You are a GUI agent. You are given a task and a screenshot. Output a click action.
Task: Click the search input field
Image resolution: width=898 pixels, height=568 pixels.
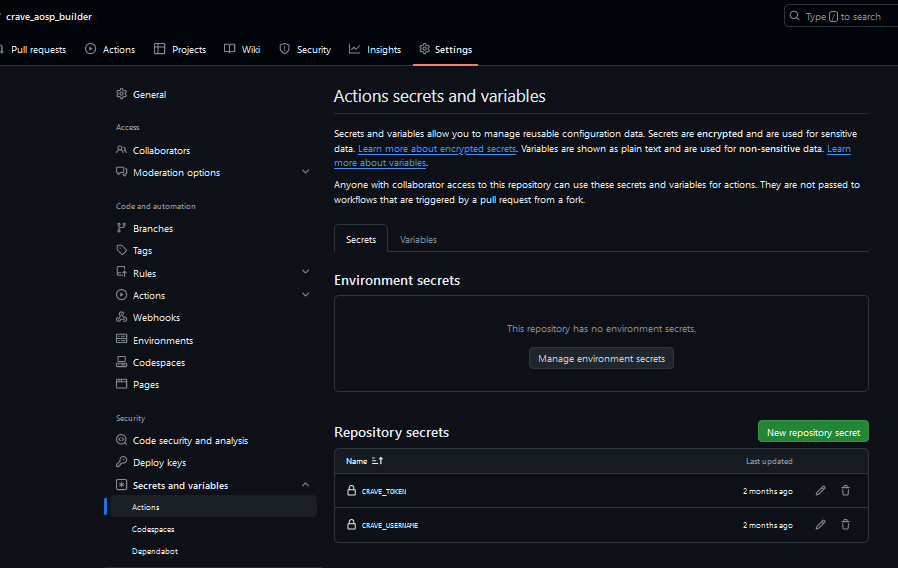841,16
